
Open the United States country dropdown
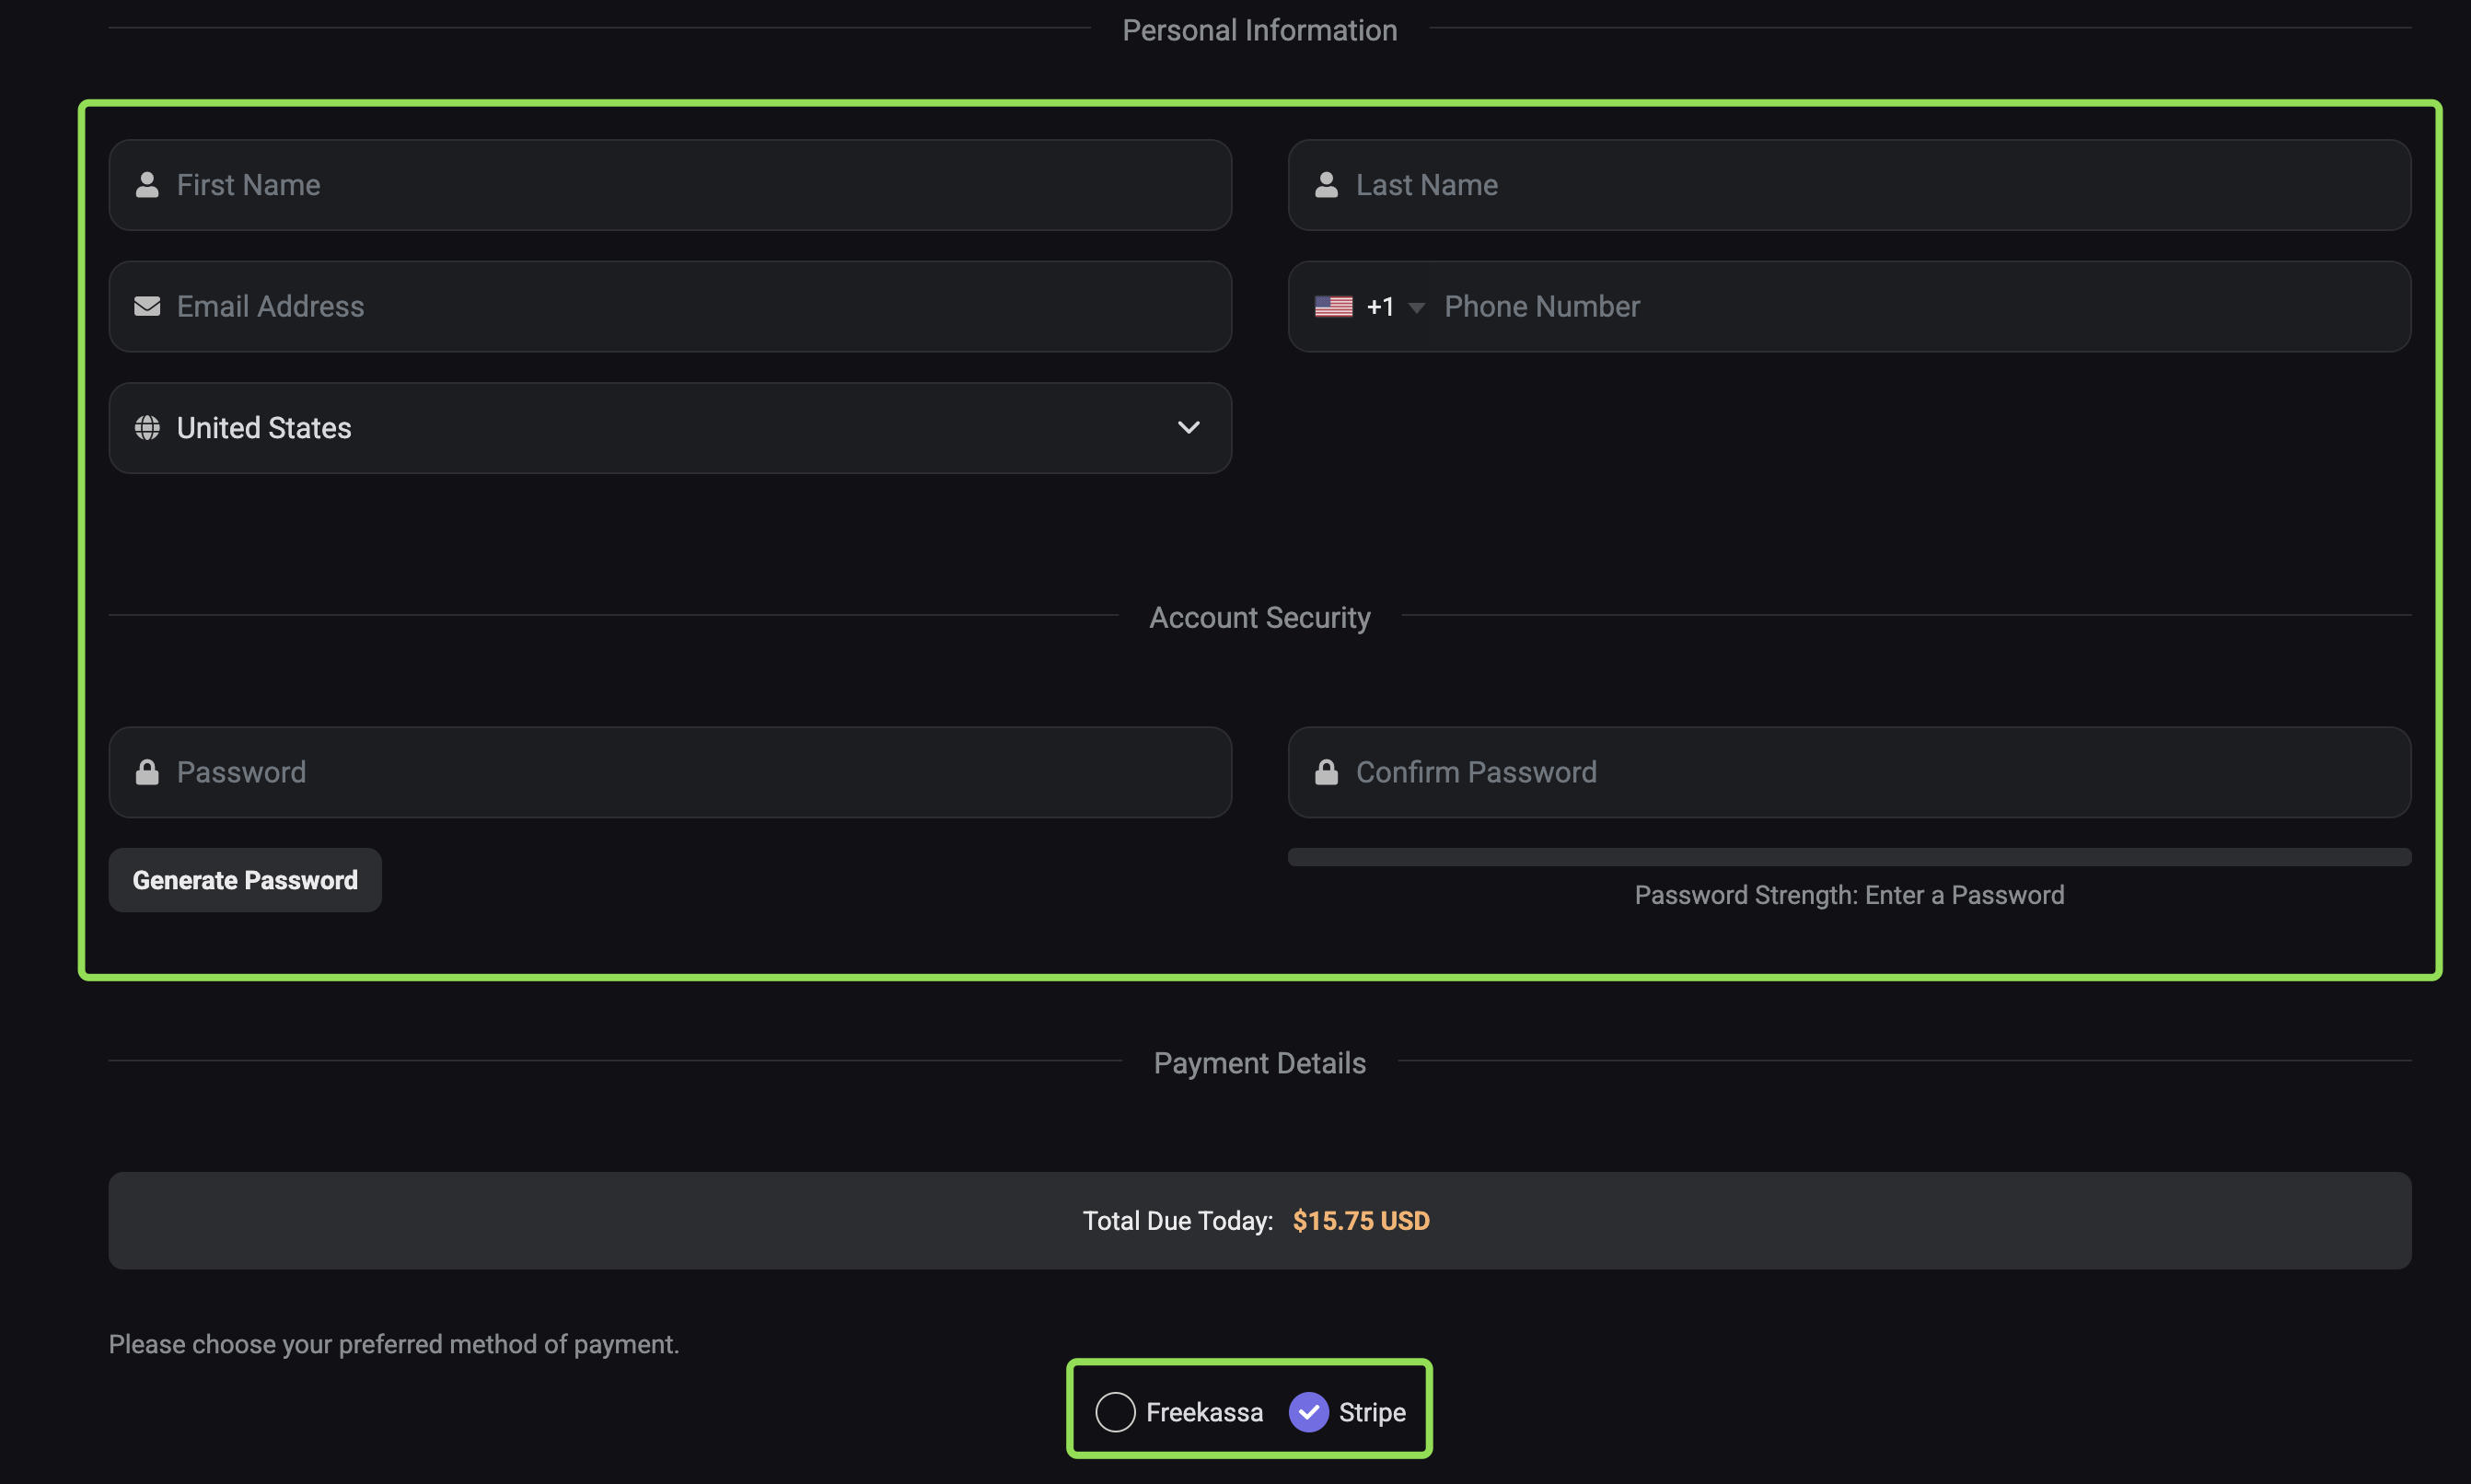[x=670, y=428]
